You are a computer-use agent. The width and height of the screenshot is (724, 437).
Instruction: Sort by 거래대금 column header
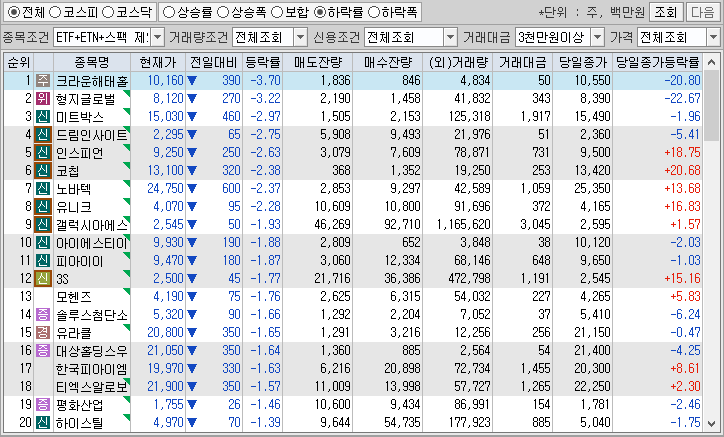(523, 62)
